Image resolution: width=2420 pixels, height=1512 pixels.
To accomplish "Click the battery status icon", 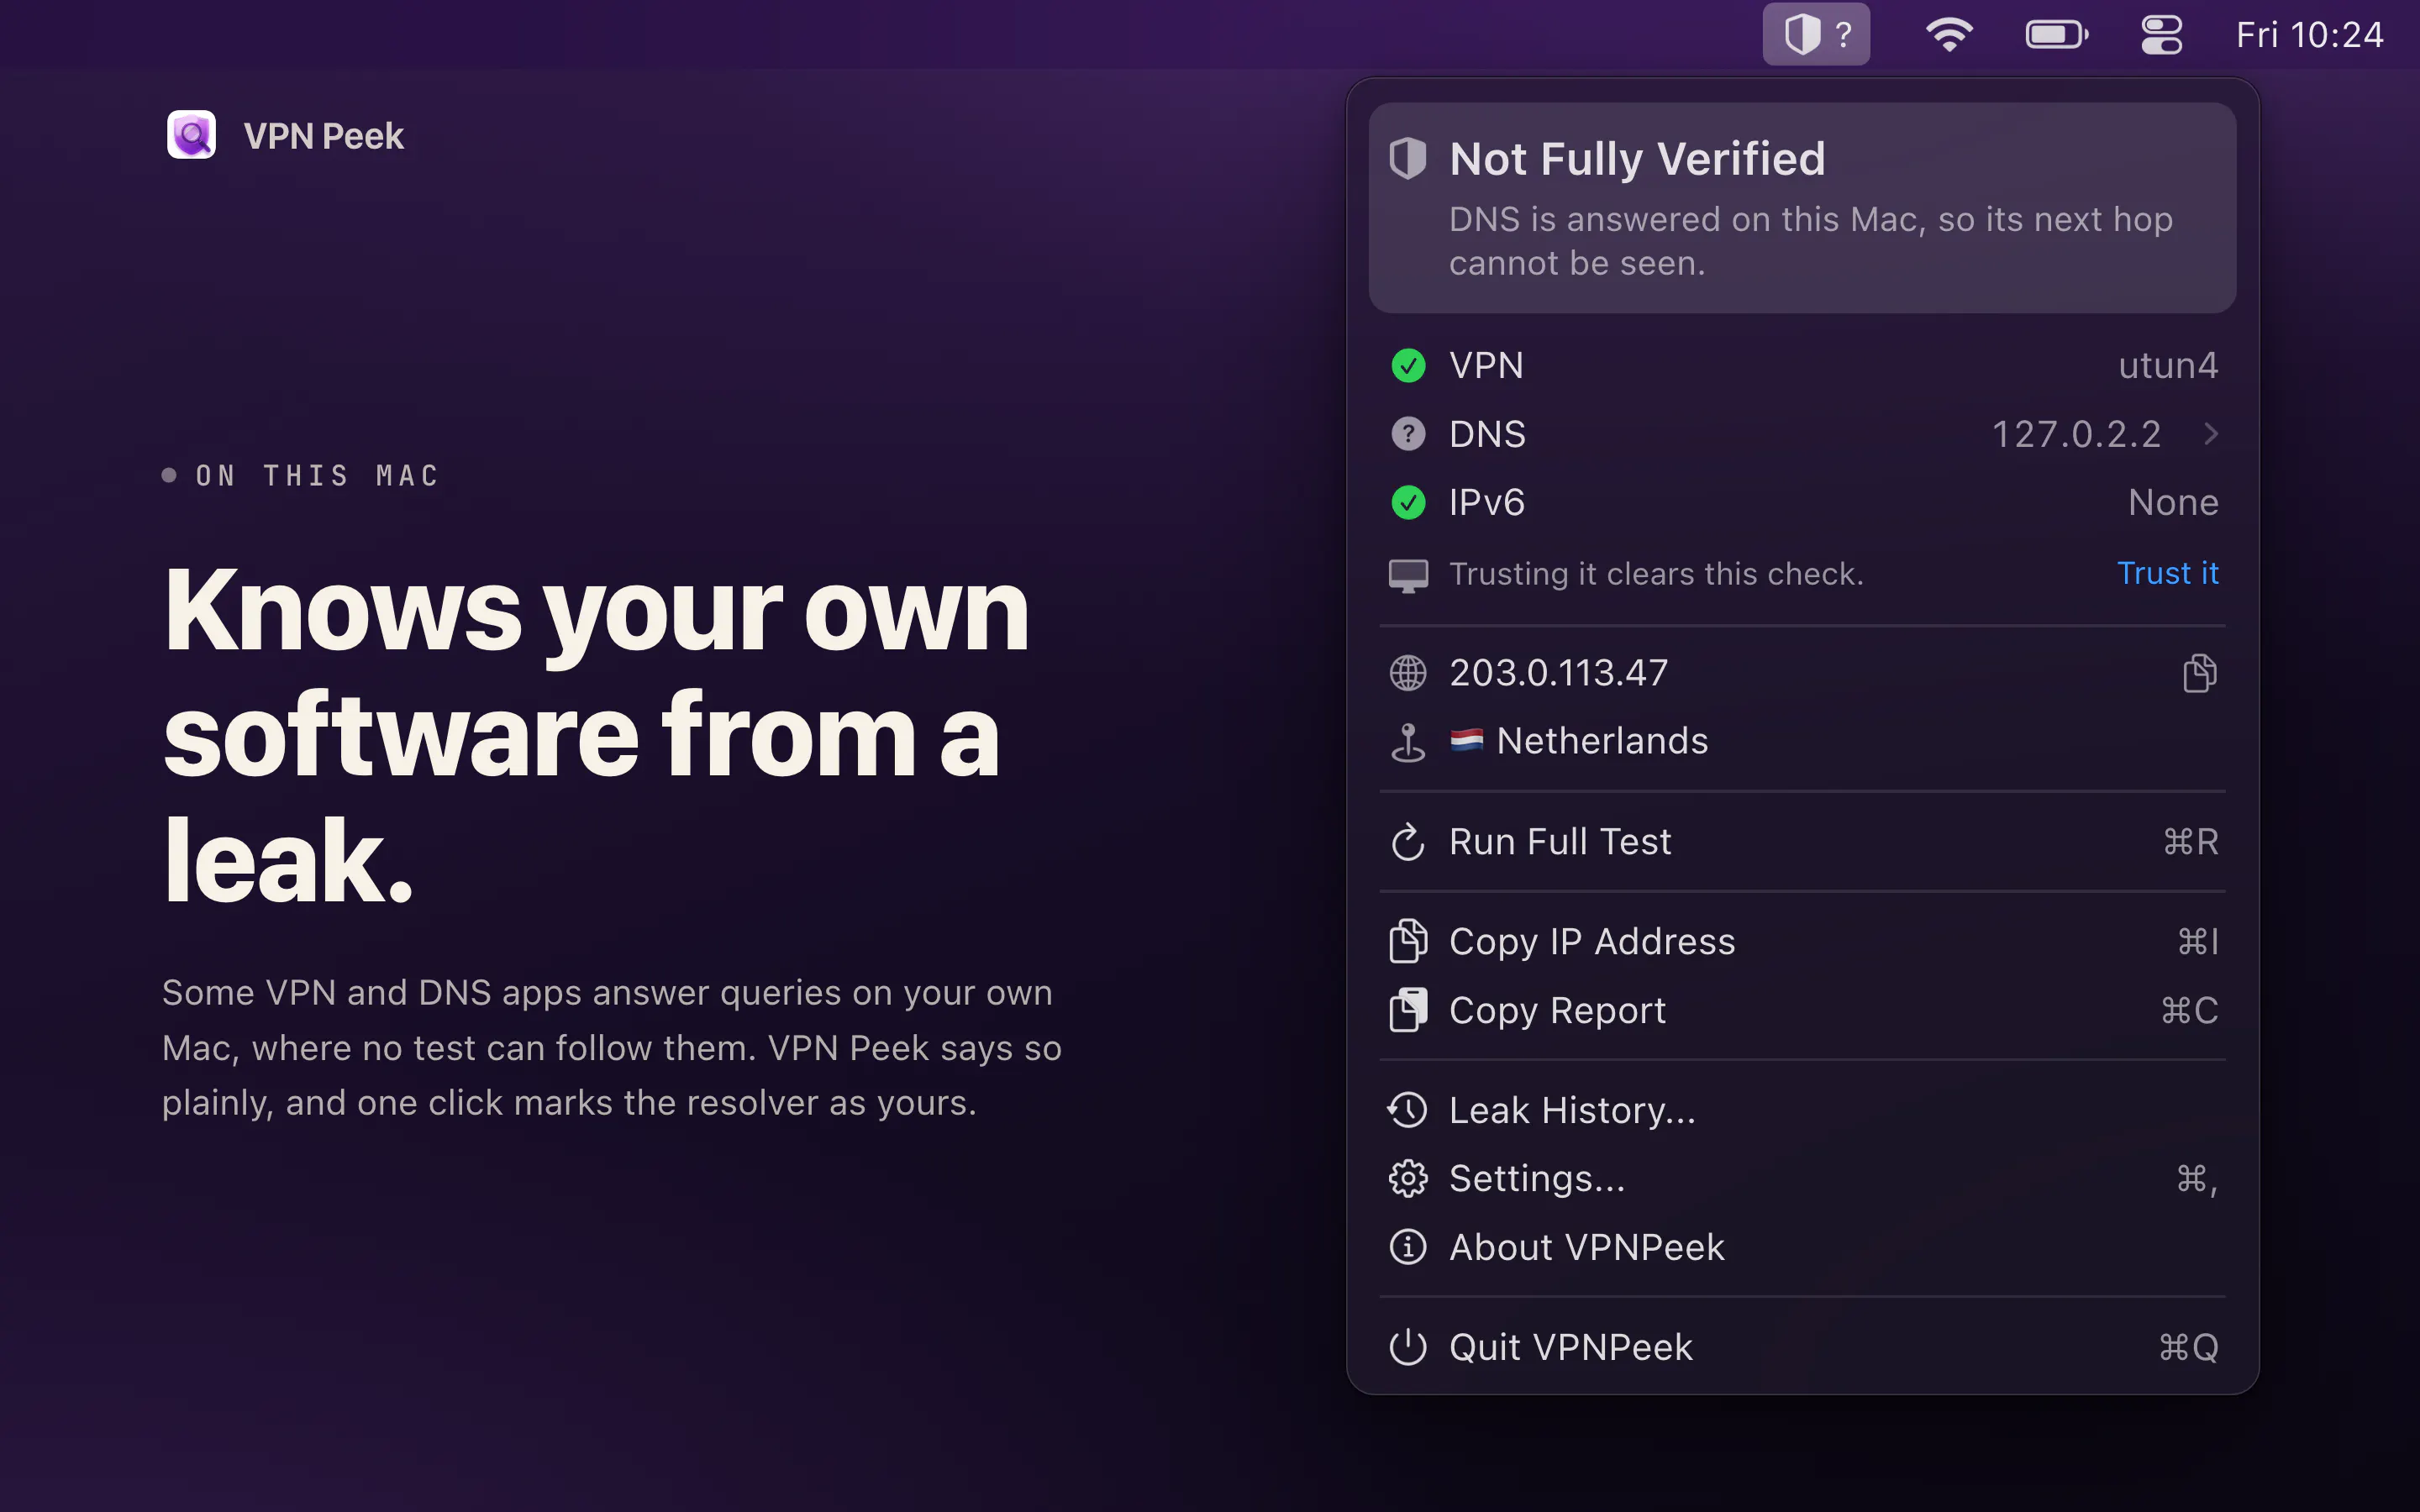I will (x=2056, y=35).
